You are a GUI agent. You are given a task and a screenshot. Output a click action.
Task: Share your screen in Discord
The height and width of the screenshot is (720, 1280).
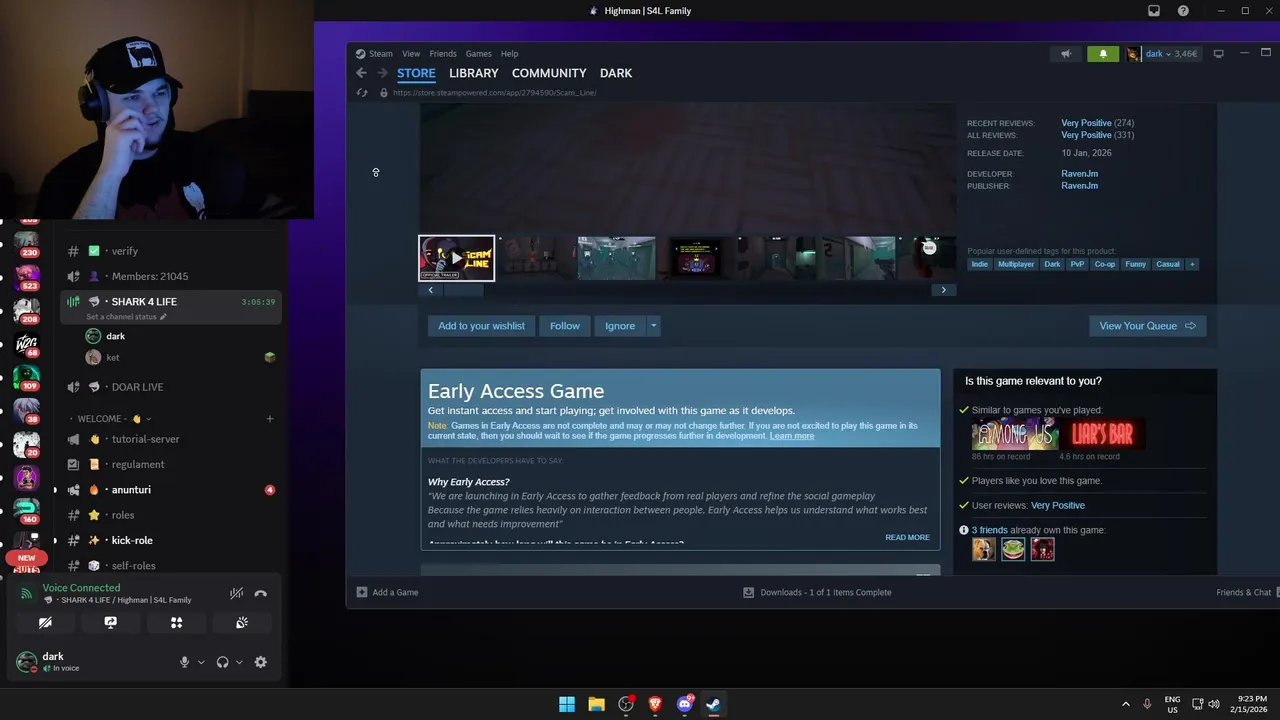click(111, 622)
